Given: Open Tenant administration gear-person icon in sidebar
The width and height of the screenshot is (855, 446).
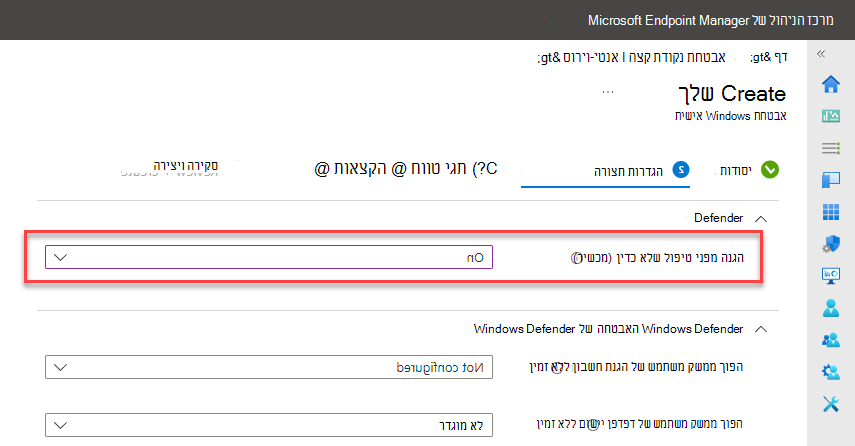Looking at the screenshot, I should coord(830,372).
